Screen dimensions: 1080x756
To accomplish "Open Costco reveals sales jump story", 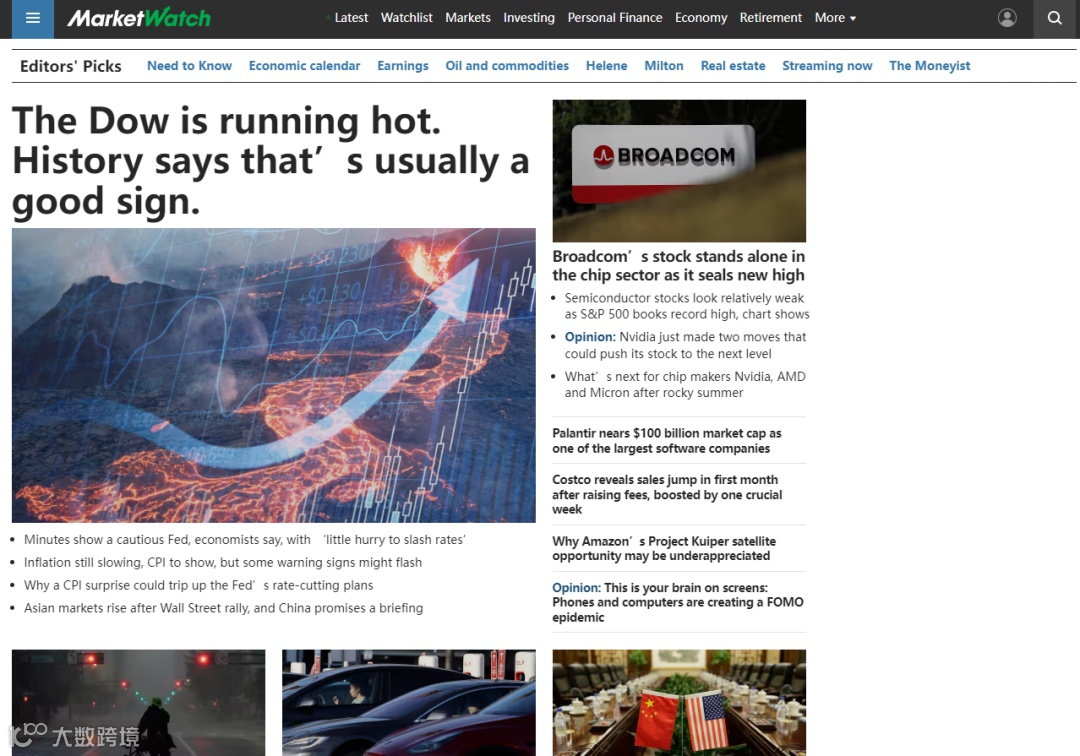I will point(667,494).
